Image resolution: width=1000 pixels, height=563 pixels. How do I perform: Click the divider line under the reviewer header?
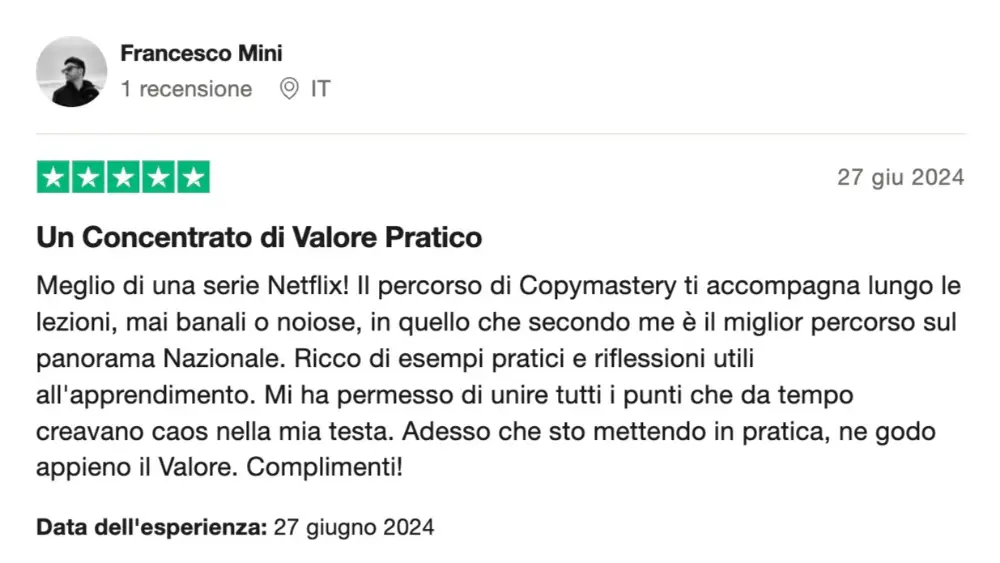(x=500, y=134)
